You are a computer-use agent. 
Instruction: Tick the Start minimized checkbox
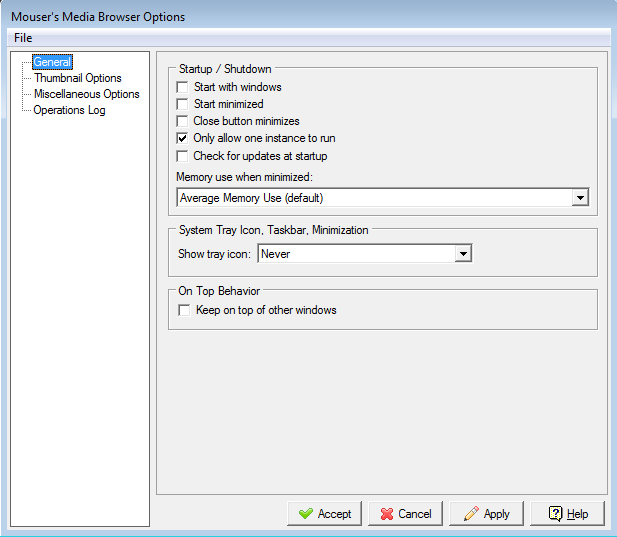pos(182,104)
